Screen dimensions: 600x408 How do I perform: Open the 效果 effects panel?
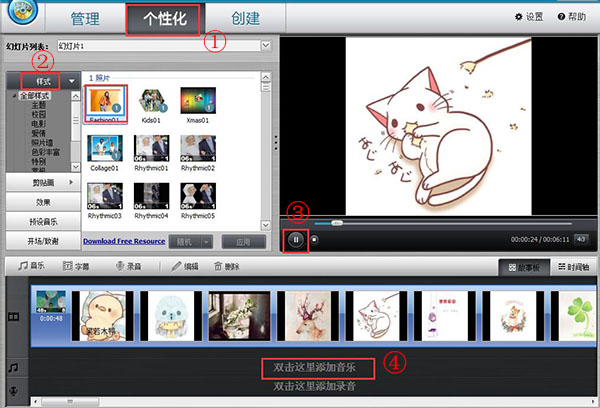click(x=43, y=202)
